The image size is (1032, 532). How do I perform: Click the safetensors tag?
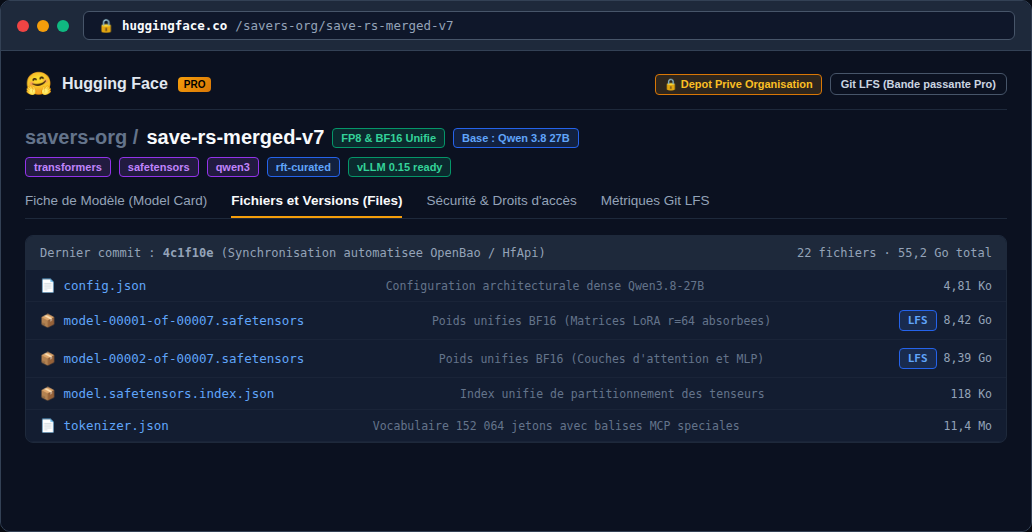pos(159,167)
